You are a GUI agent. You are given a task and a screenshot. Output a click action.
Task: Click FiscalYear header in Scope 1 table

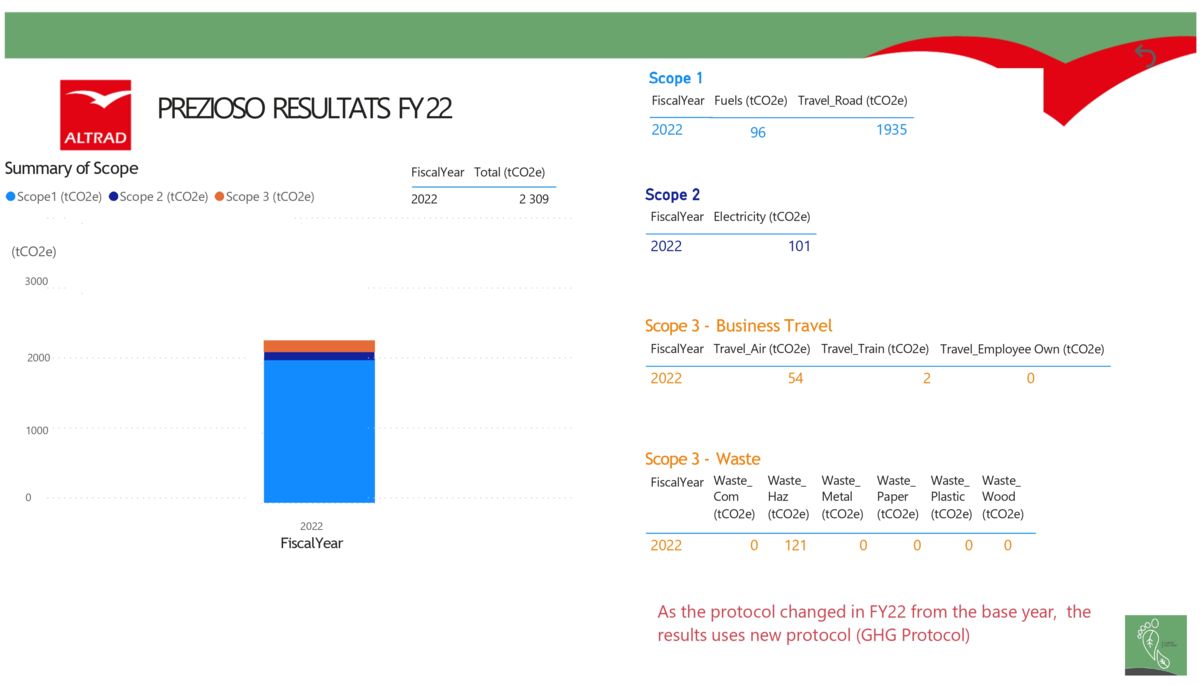click(678, 101)
